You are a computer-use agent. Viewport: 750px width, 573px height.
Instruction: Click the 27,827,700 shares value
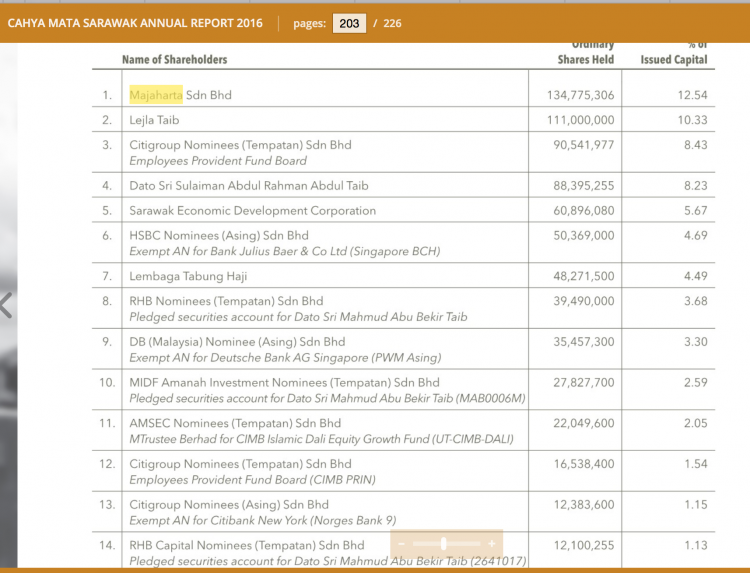pos(584,383)
